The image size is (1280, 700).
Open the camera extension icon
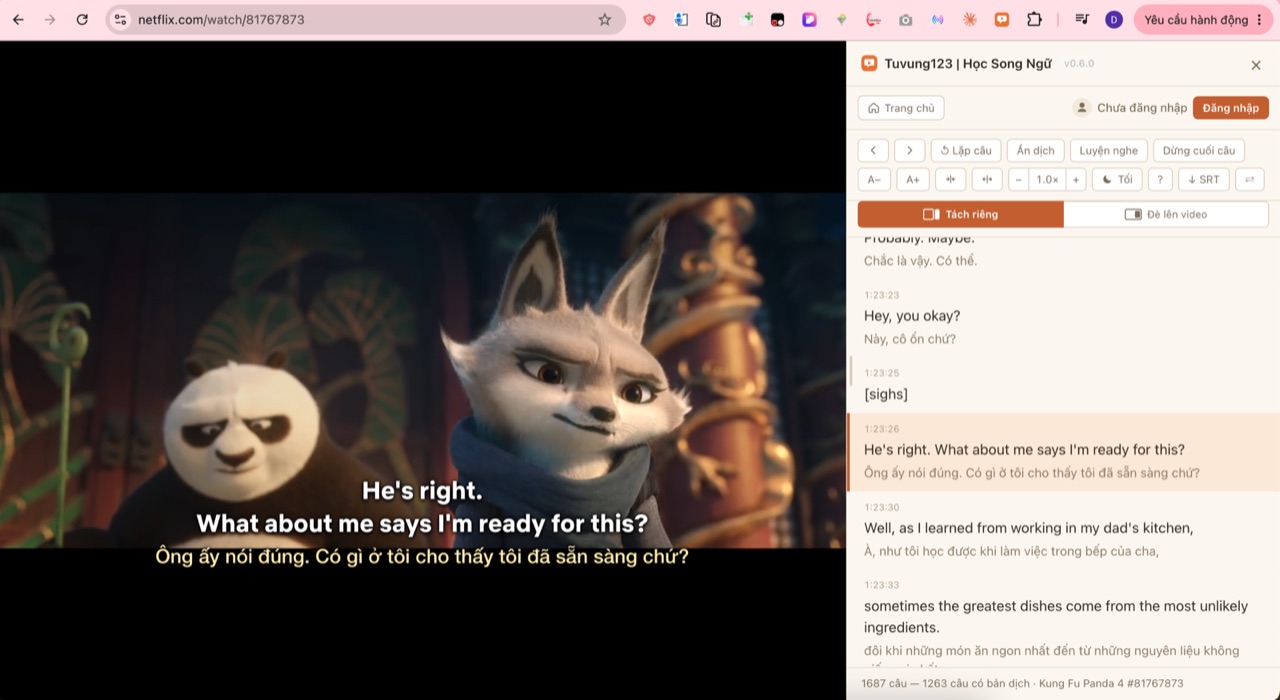[905, 19]
